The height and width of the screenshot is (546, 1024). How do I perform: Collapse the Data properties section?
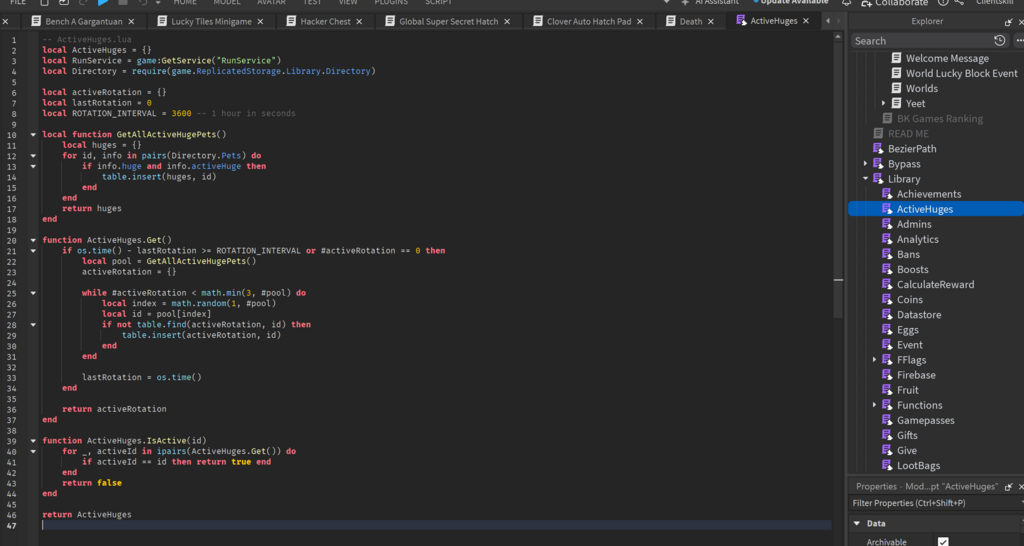pos(856,523)
